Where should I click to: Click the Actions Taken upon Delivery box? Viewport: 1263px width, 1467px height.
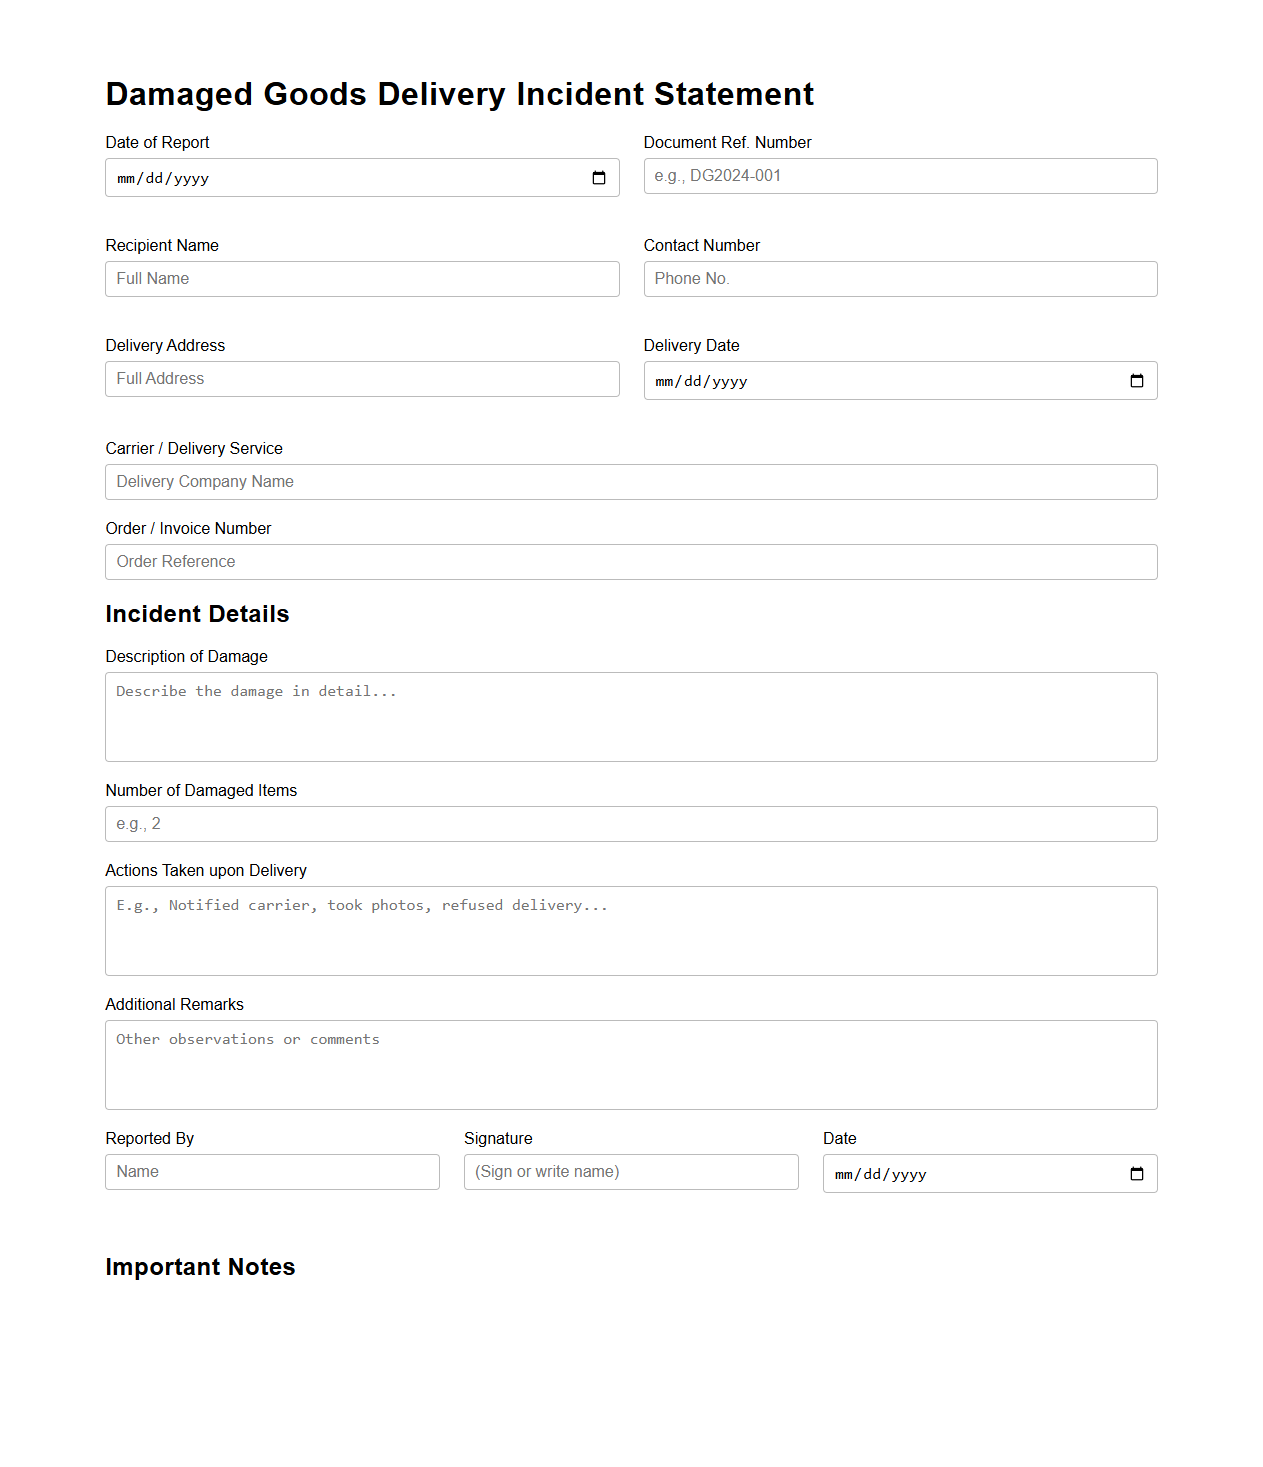(631, 931)
